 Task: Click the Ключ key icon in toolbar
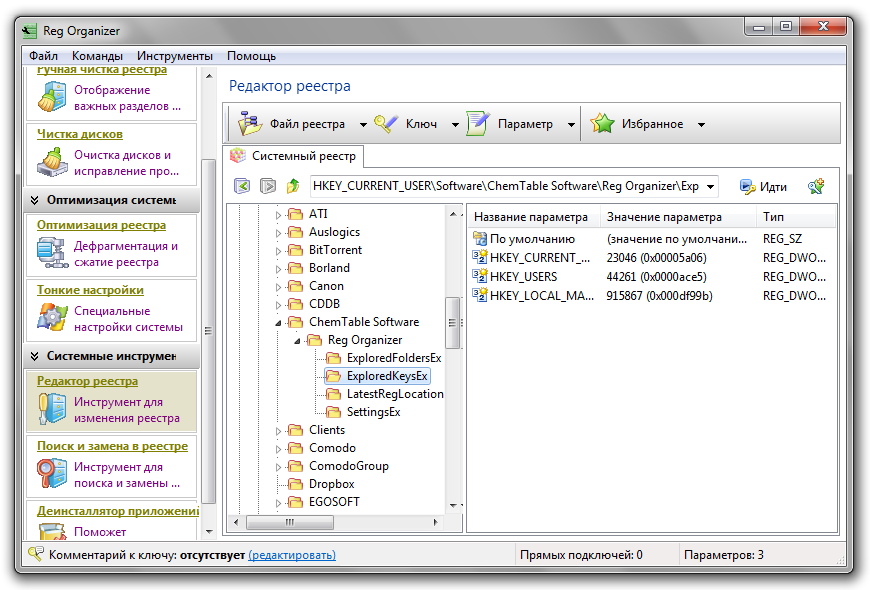386,123
